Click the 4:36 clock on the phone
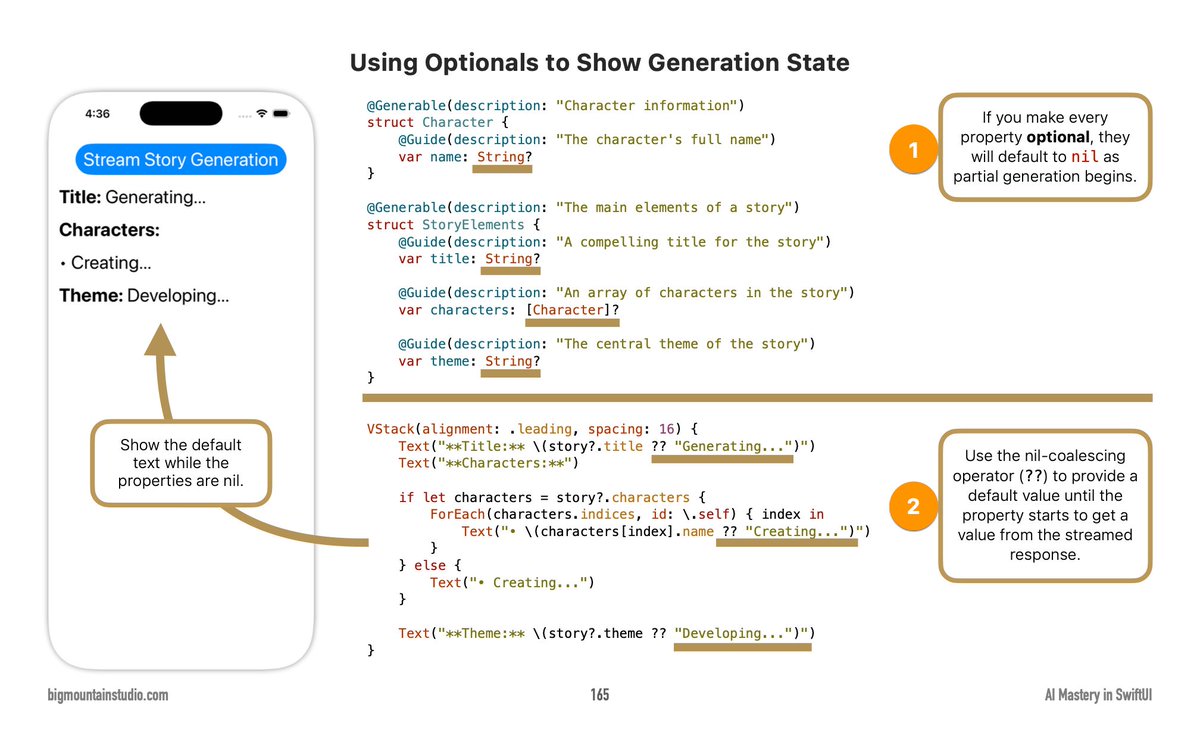1200x729 pixels. click(97, 114)
